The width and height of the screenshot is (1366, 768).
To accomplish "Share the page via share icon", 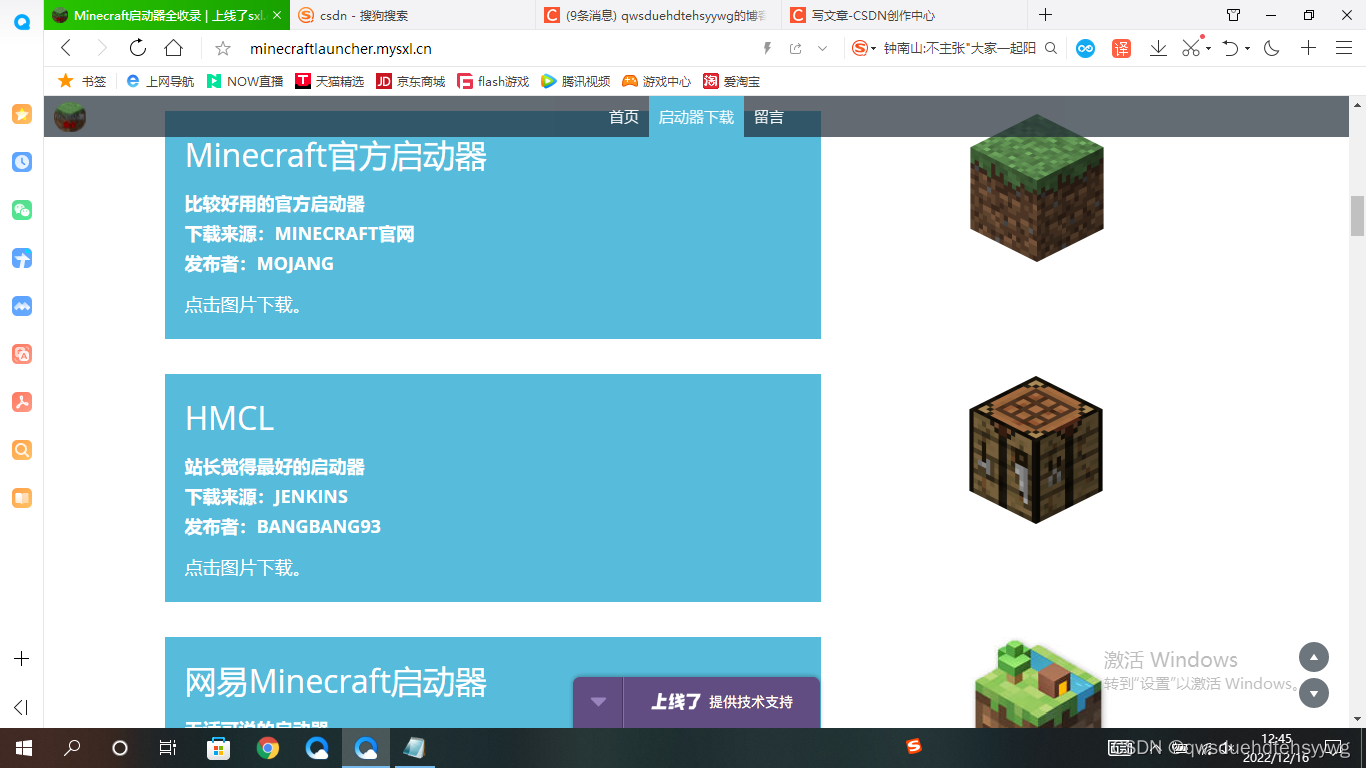I will [x=796, y=48].
